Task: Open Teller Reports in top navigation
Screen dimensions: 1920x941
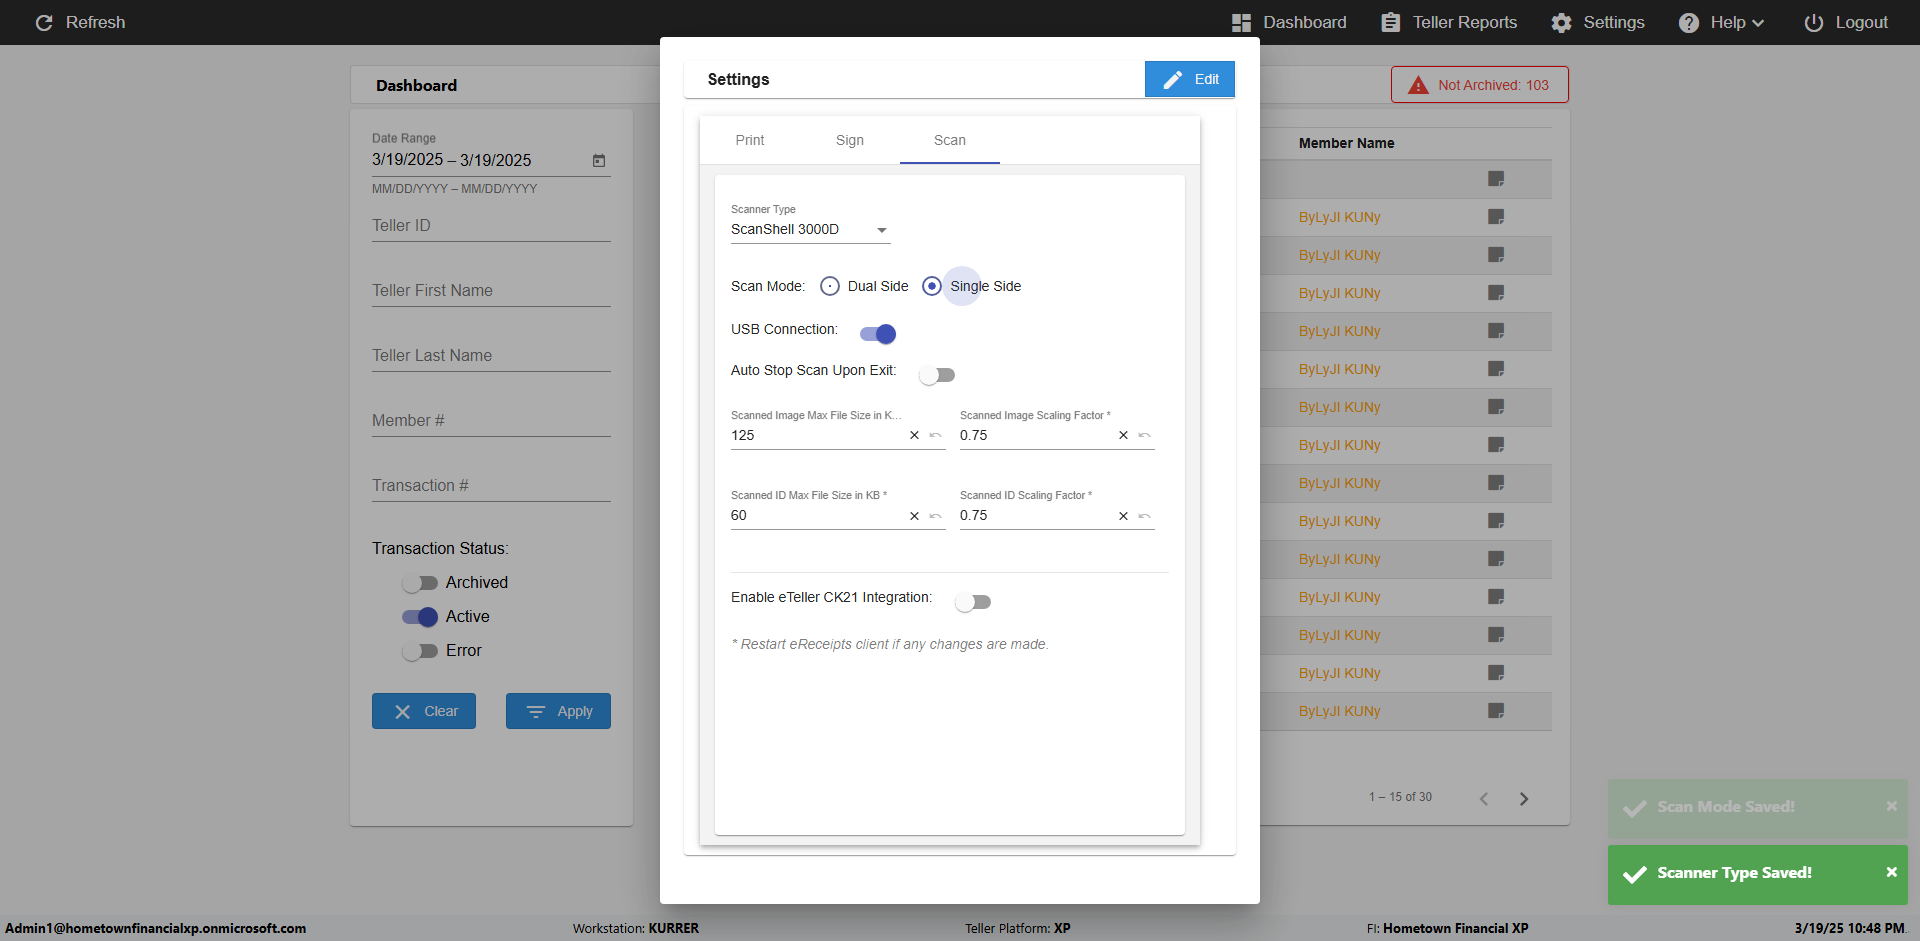Action: point(1448,22)
